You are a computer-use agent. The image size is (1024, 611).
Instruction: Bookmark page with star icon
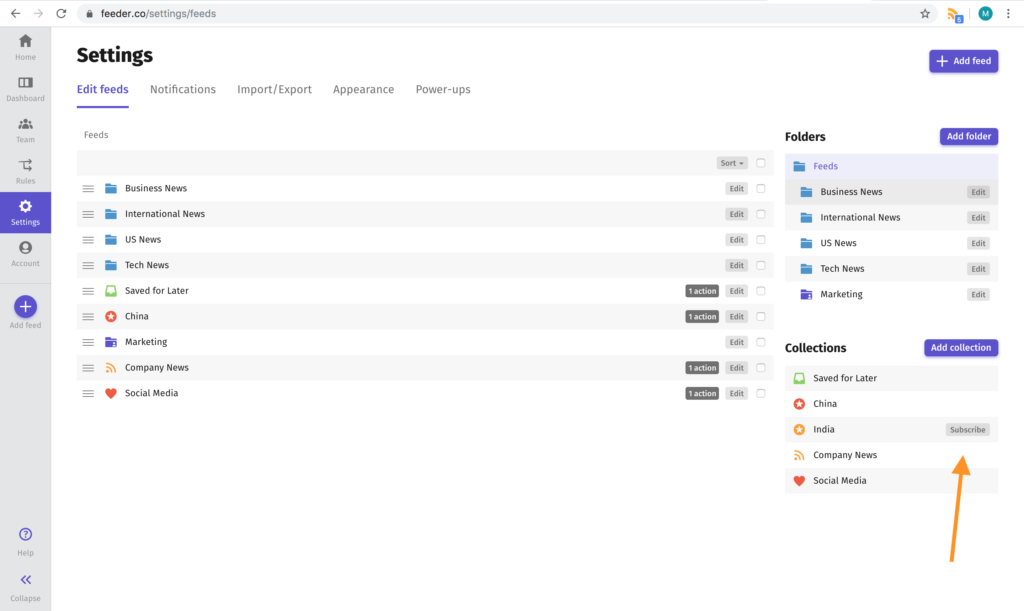coord(925,14)
